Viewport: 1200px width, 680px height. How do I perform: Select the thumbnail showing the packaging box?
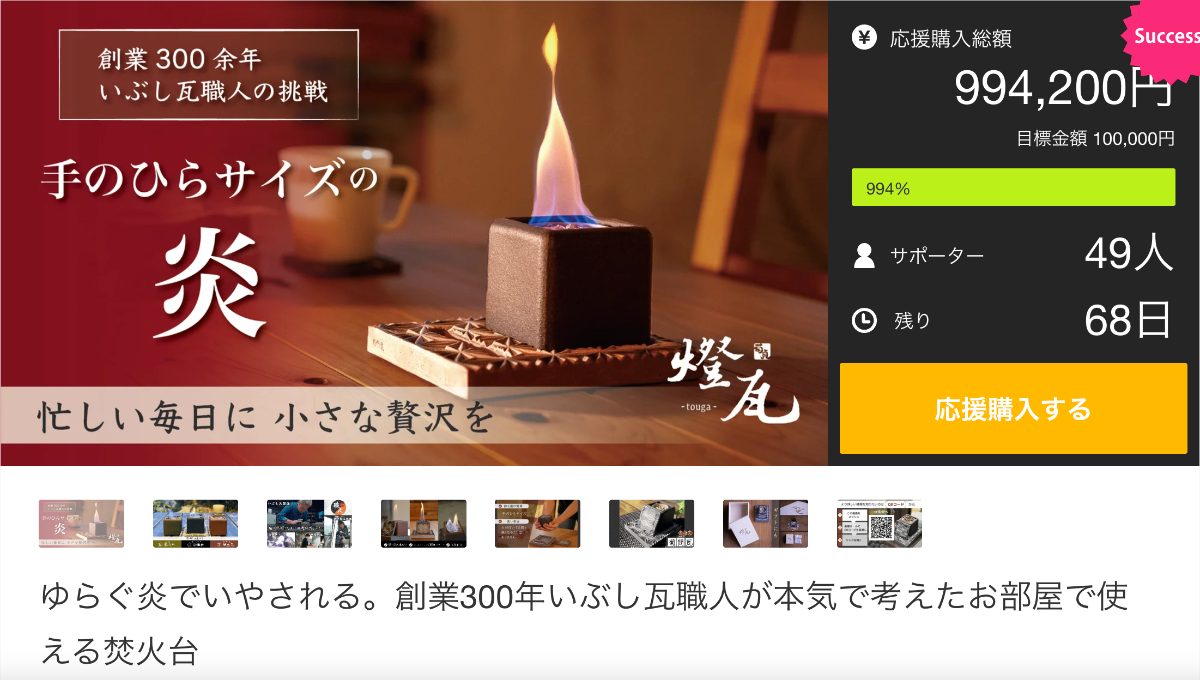coord(765,524)
